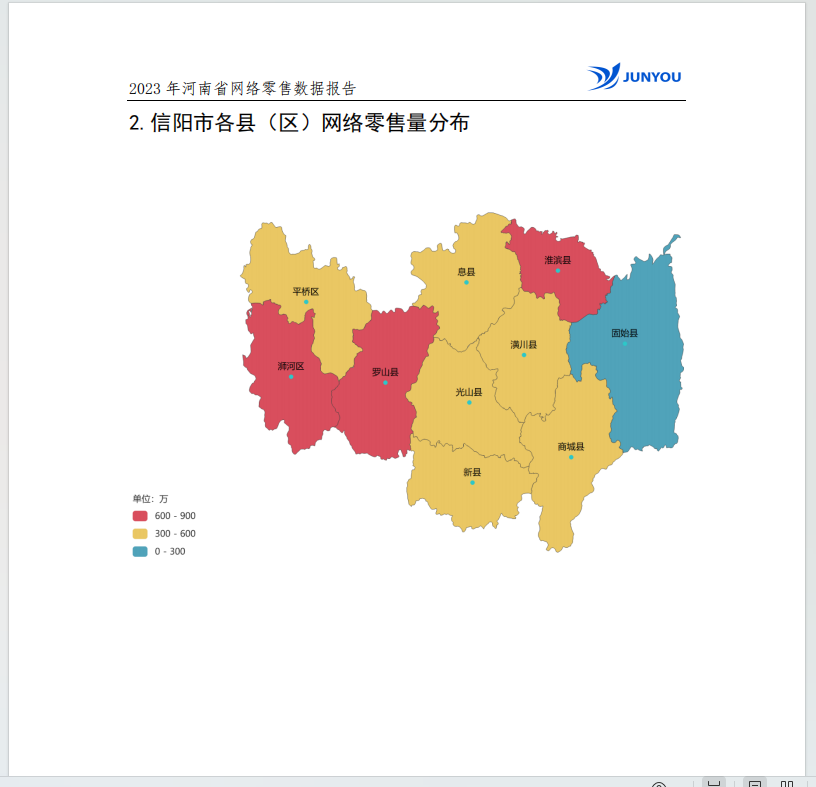816x787 pixels.
Task: Select the blue 0 - 300 legend swatch
Action: click(x=140, y=551)
